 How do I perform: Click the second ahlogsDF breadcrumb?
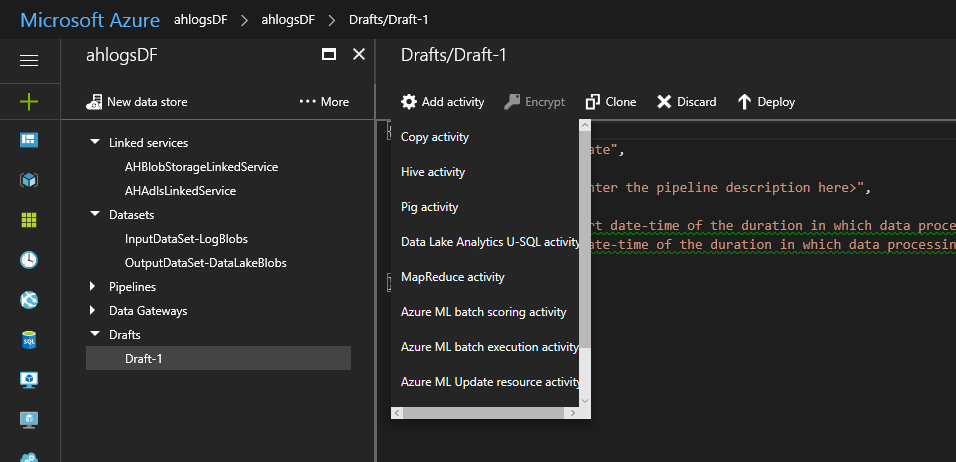click(x=288, y=20)
